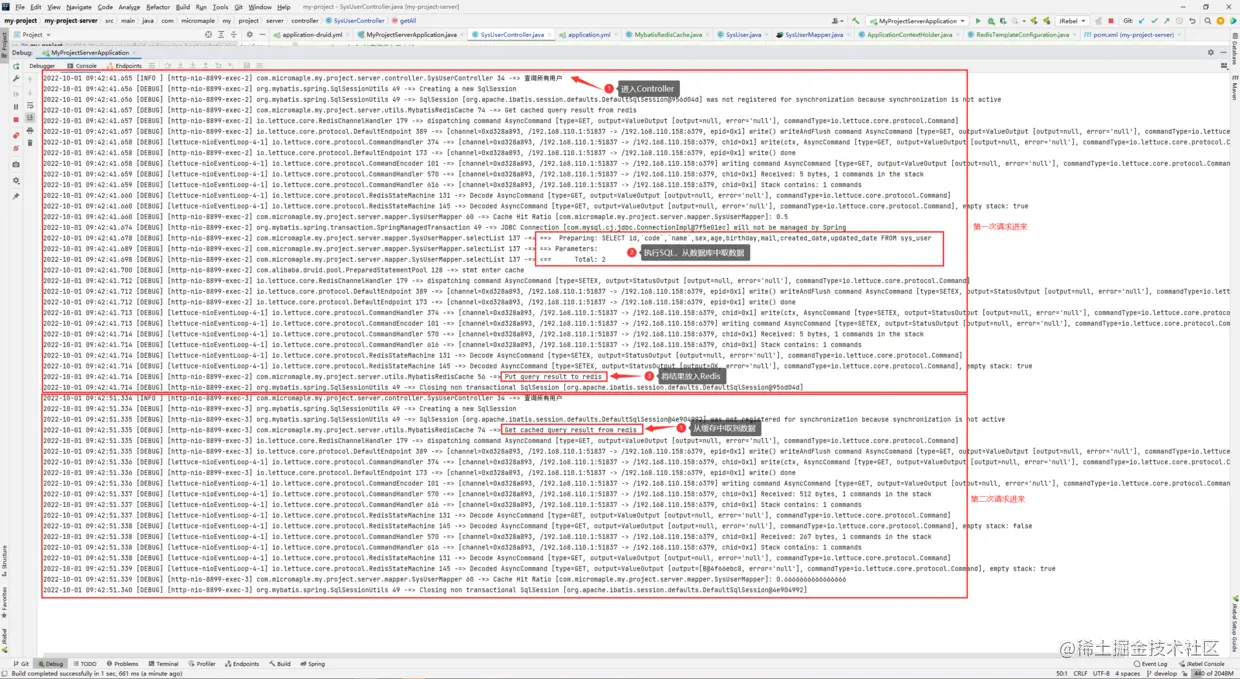The width and height of the screenshot is (1240, 679).
Task: Rerun the debug session icon
Action: pyautogui.click(x=16, y=66)
